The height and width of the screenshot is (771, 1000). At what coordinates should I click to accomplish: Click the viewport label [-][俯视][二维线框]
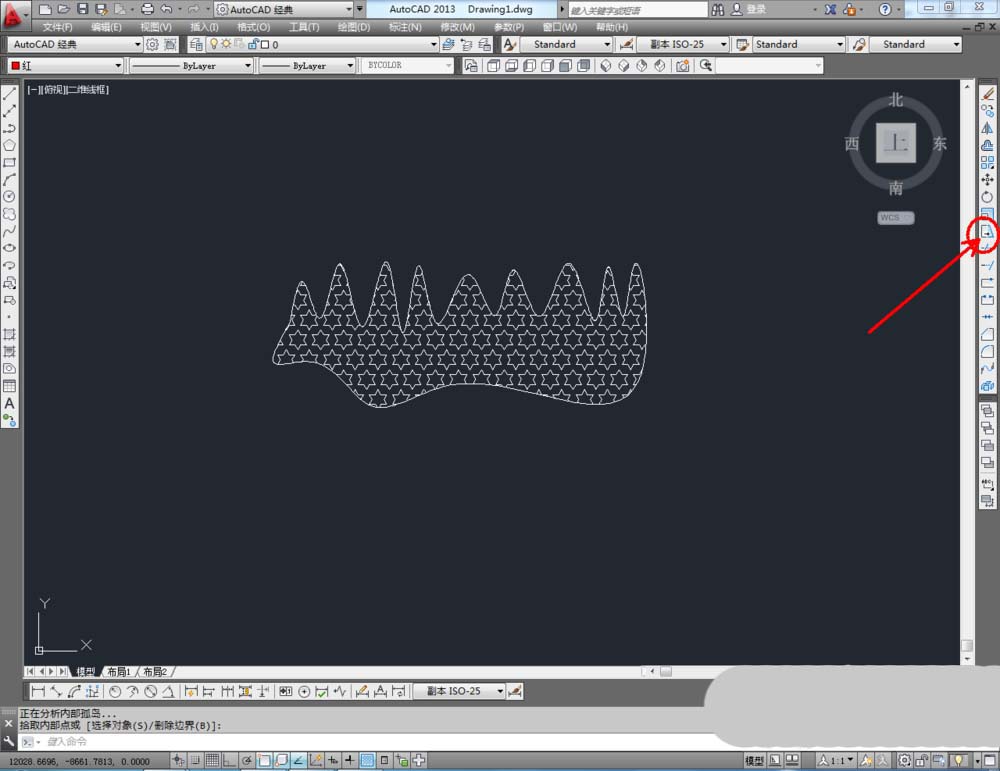(x=68, y=90)
